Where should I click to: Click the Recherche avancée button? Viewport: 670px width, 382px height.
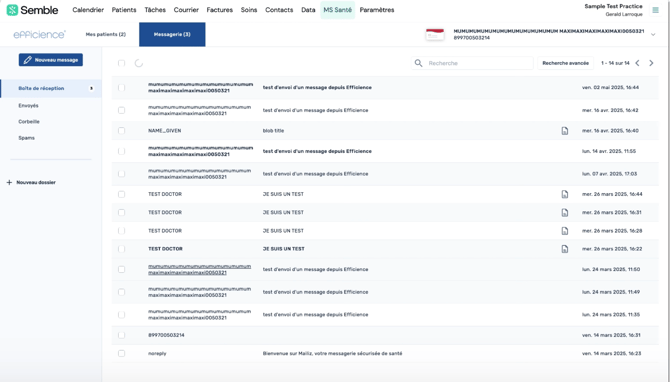point(565,63)
